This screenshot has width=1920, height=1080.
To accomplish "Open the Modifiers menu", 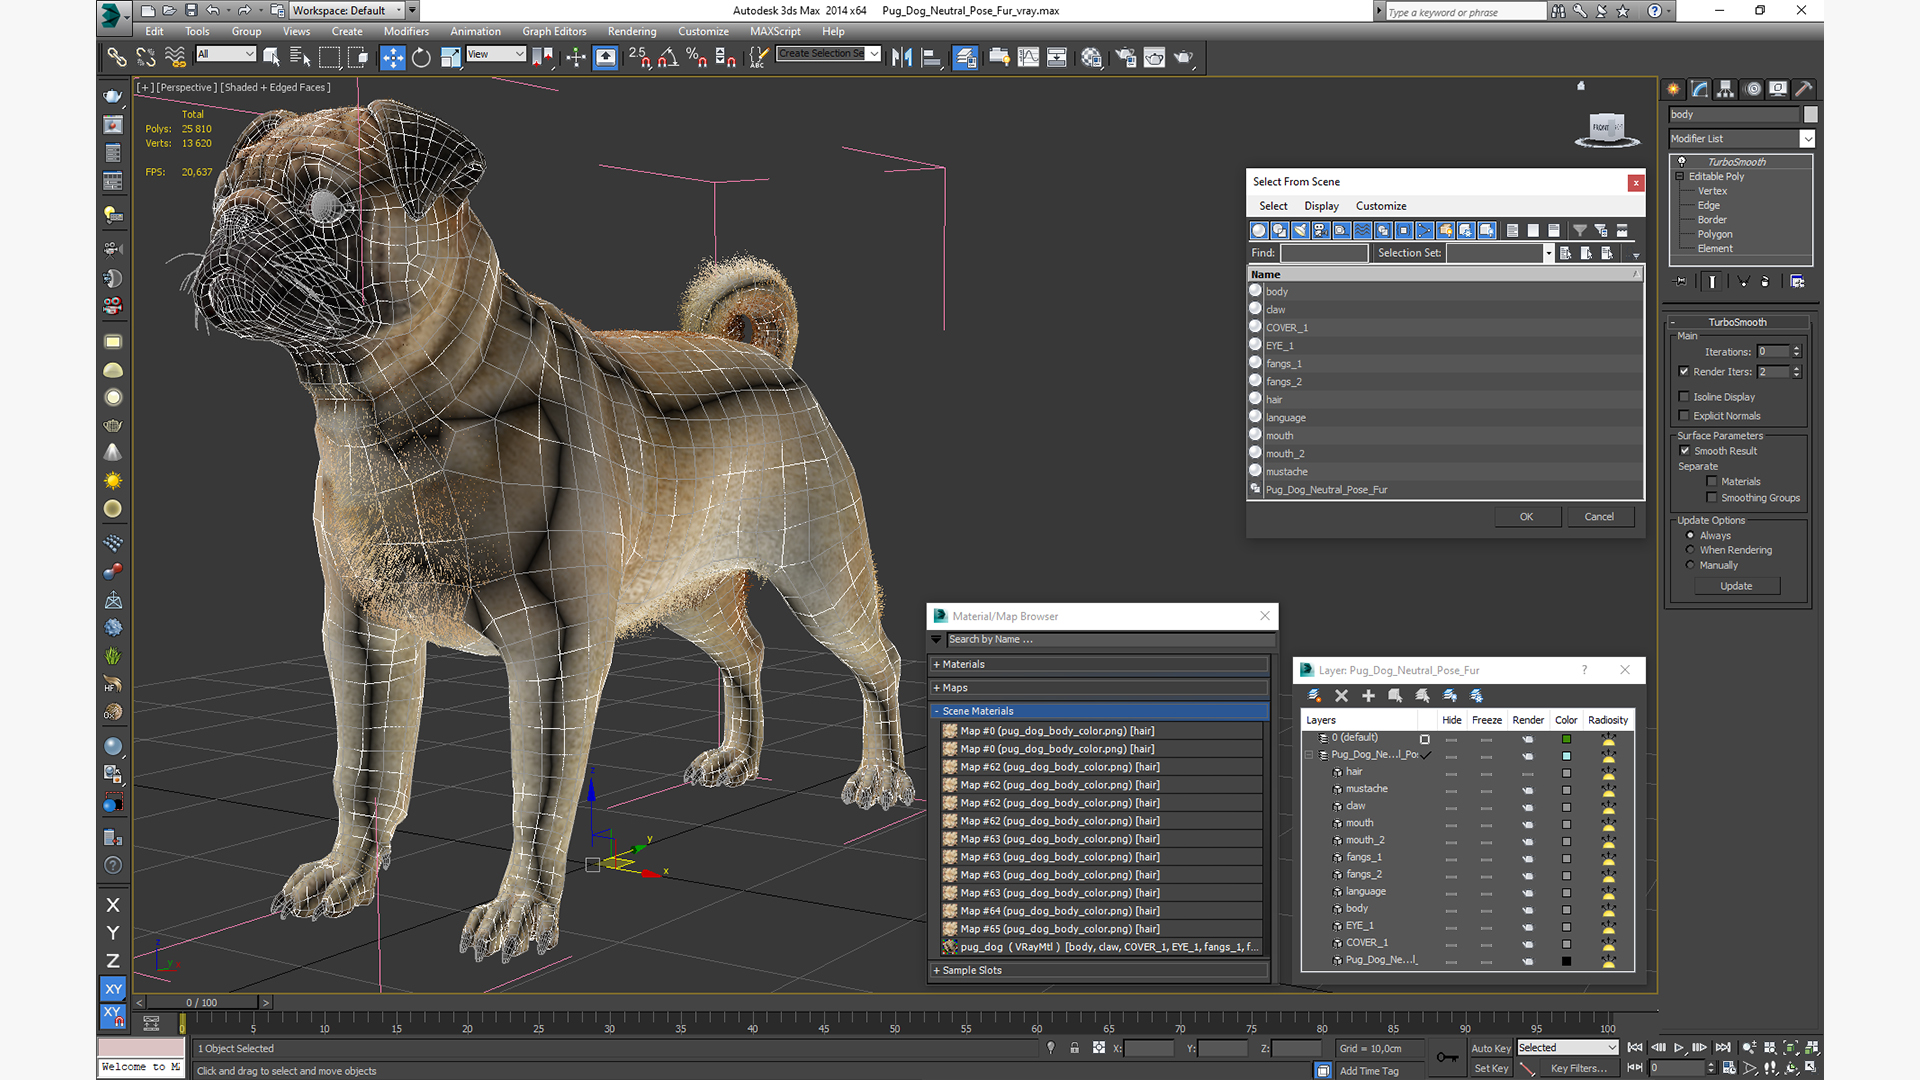I will pos(406,31).
